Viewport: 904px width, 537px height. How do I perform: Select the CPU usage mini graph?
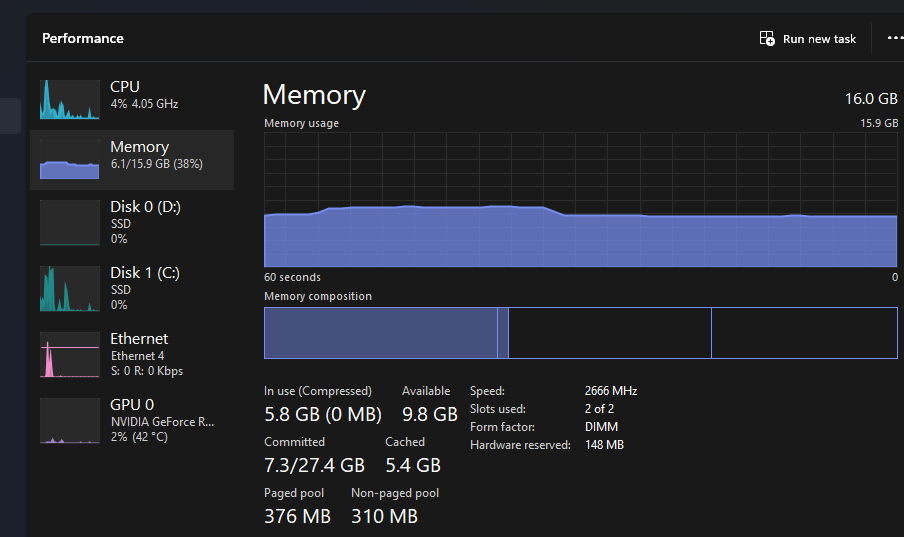(70, 100)
